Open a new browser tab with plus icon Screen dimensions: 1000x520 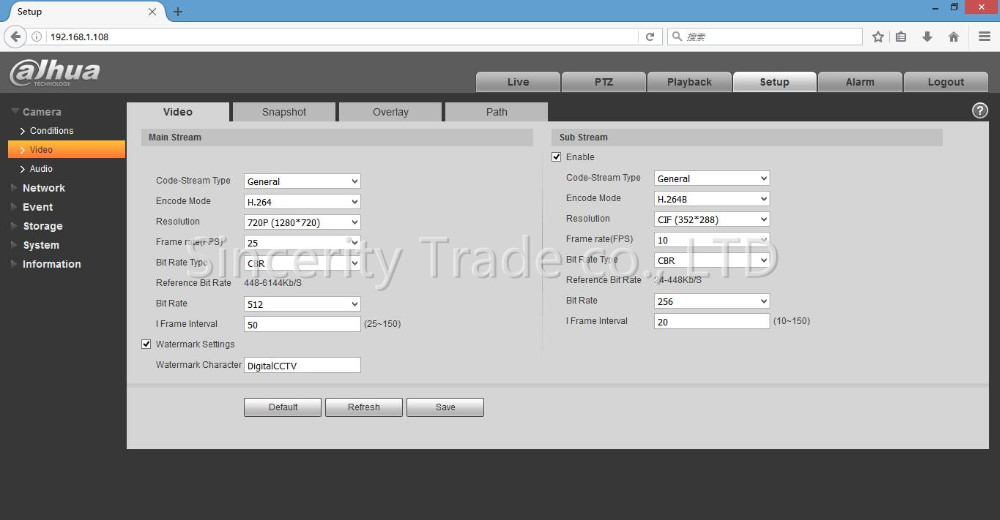[x=178, y=11]
